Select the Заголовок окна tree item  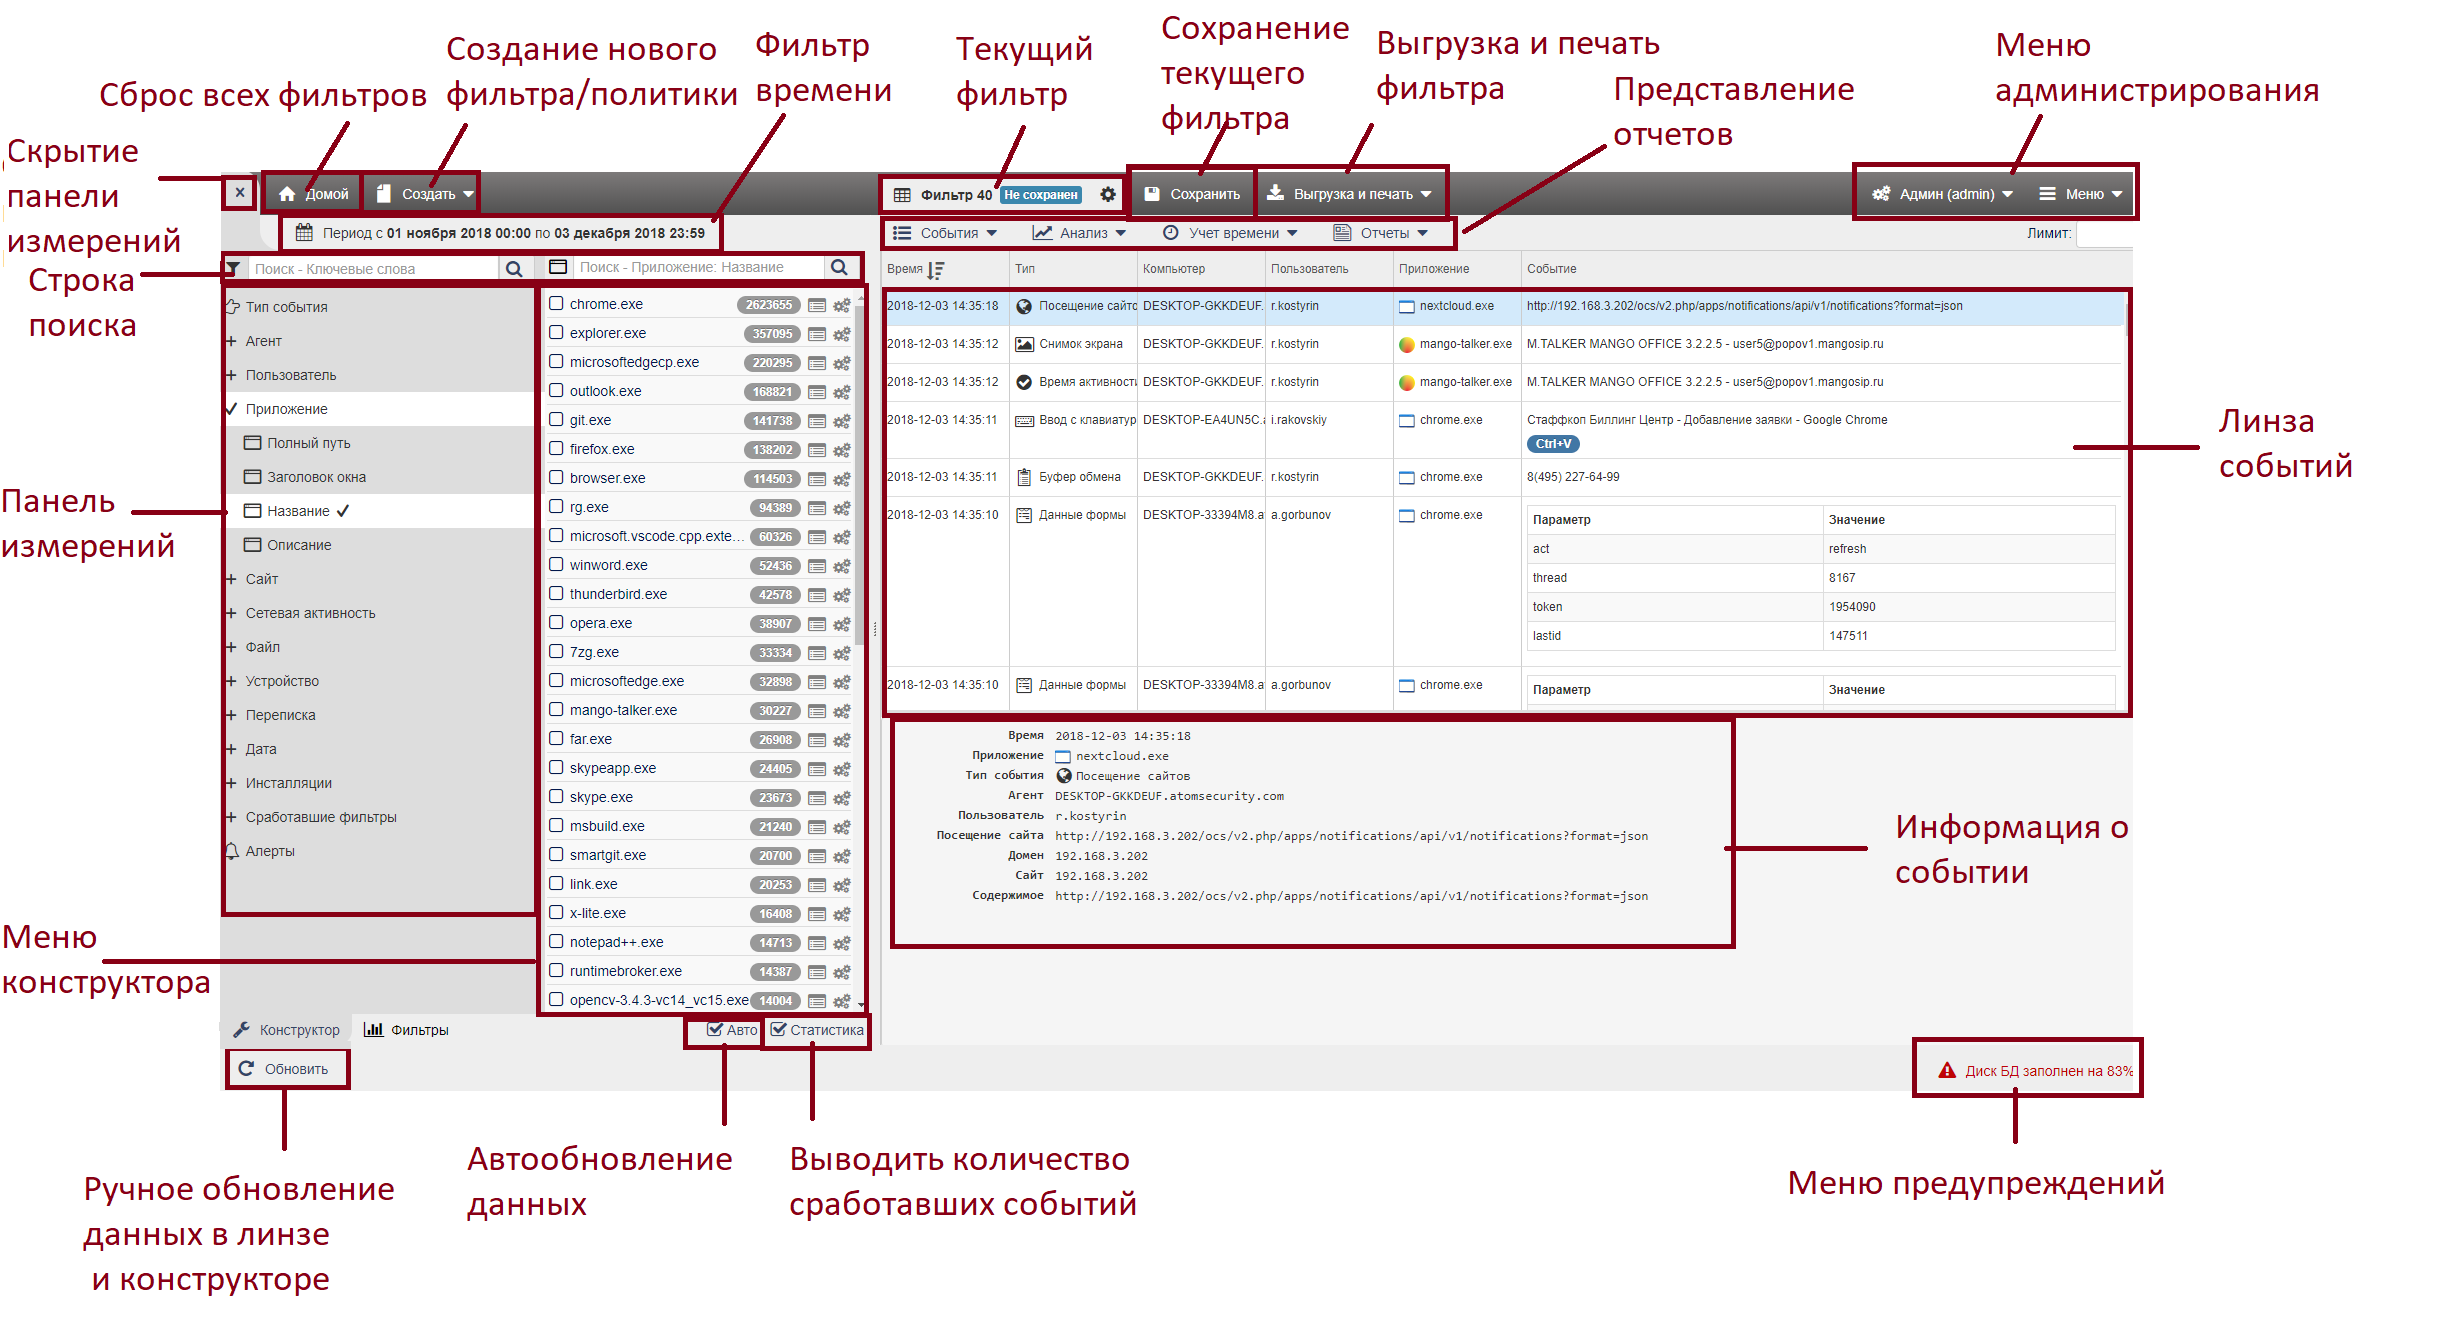pyautogui.click(x=316, y=477)
